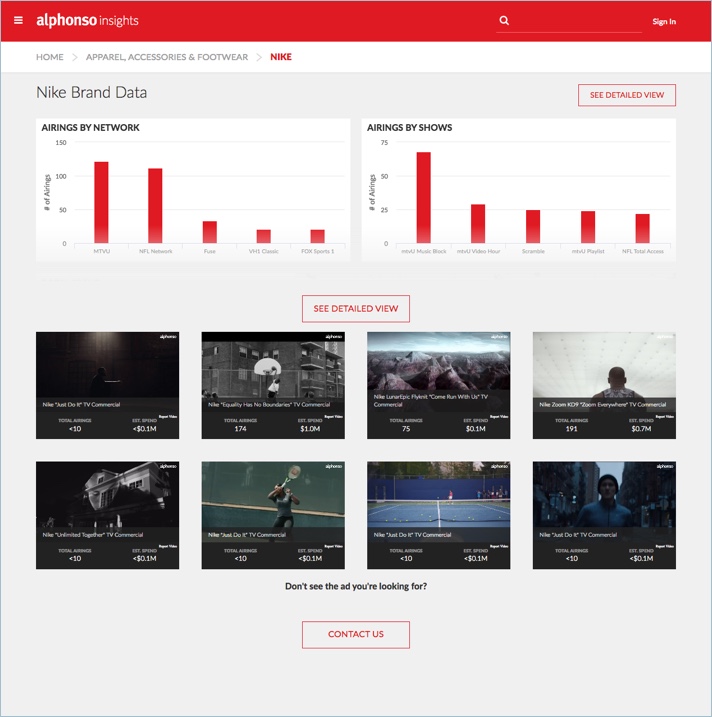Click the 174 total airings value
The image size is (712, 717).
click(240, 429)
